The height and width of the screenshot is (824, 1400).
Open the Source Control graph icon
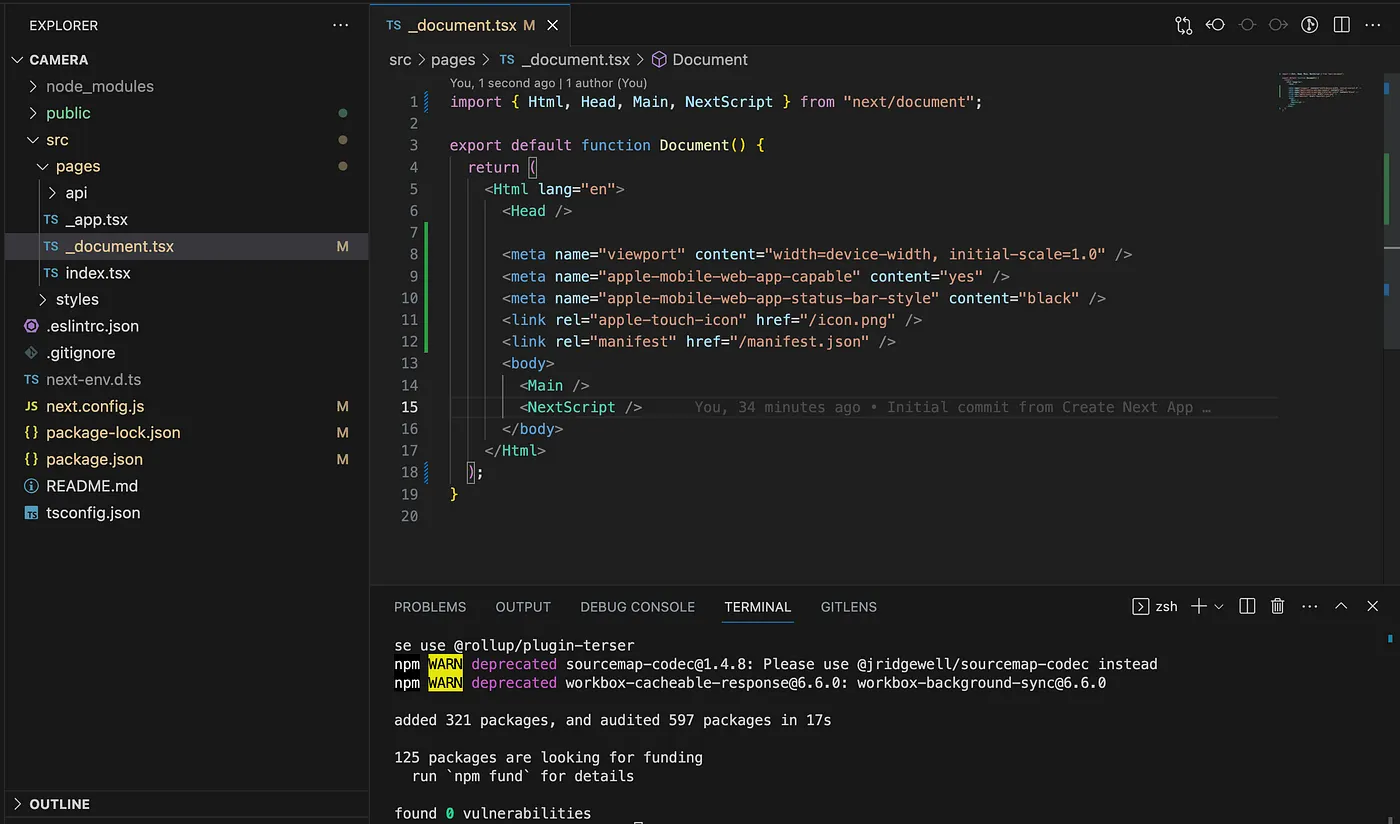tap(1183, 25)
